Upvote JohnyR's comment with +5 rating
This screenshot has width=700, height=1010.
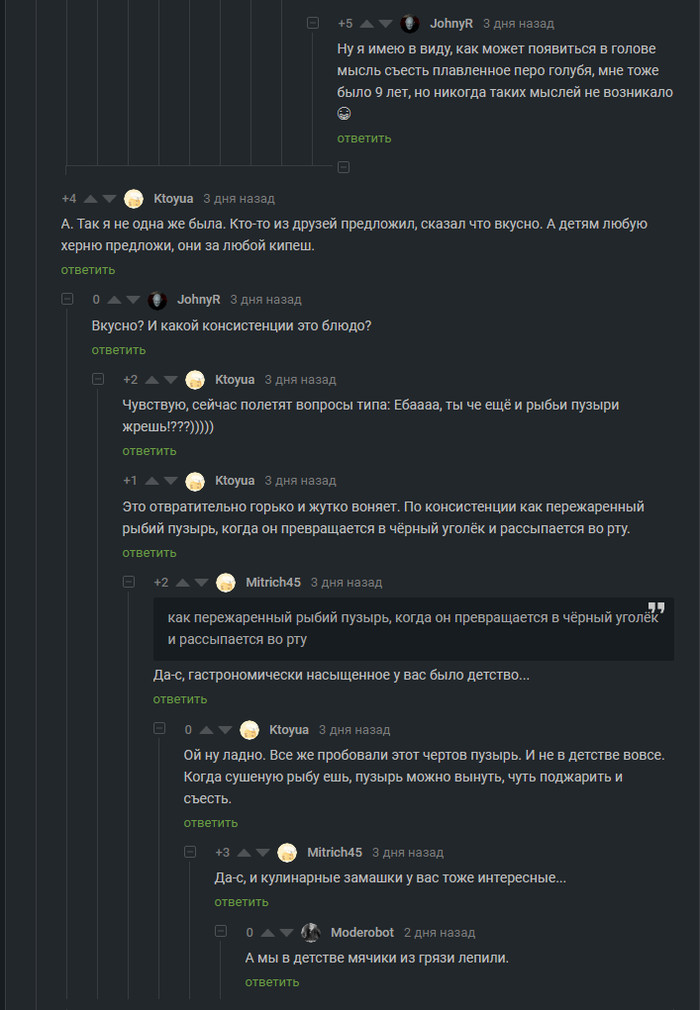[366, 23]
